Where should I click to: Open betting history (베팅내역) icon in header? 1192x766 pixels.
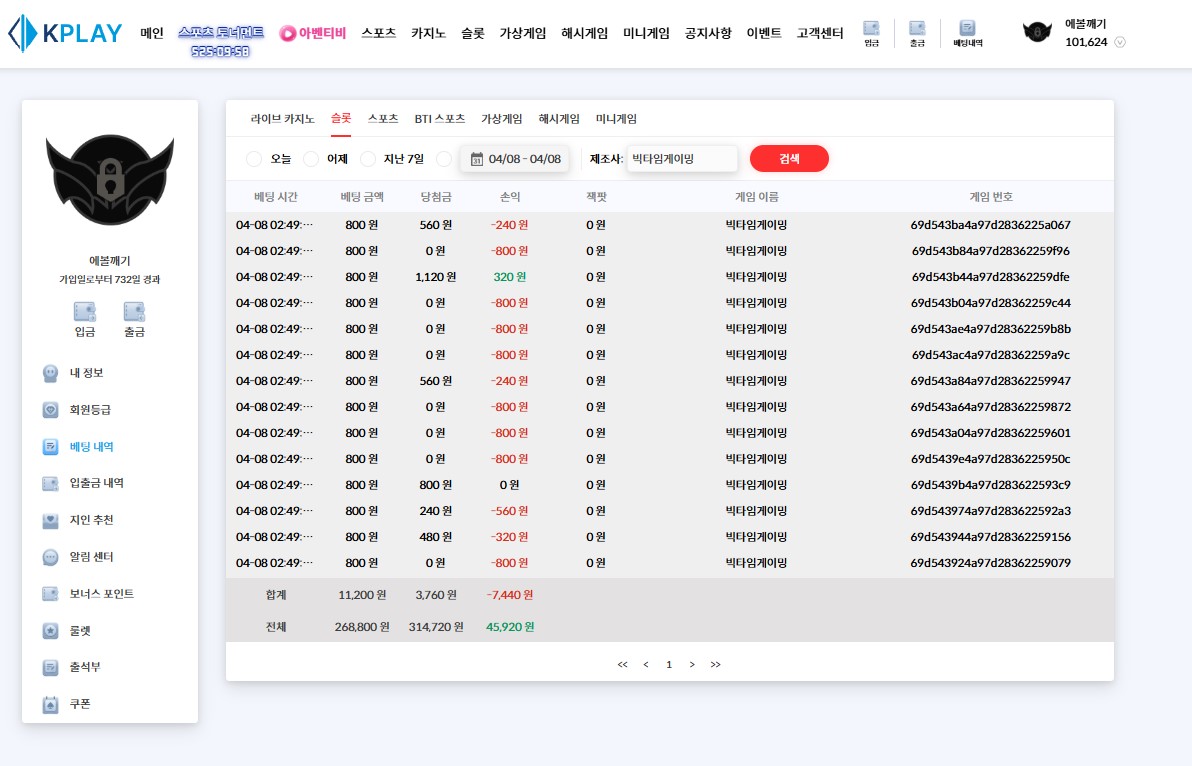click(966, 33)
